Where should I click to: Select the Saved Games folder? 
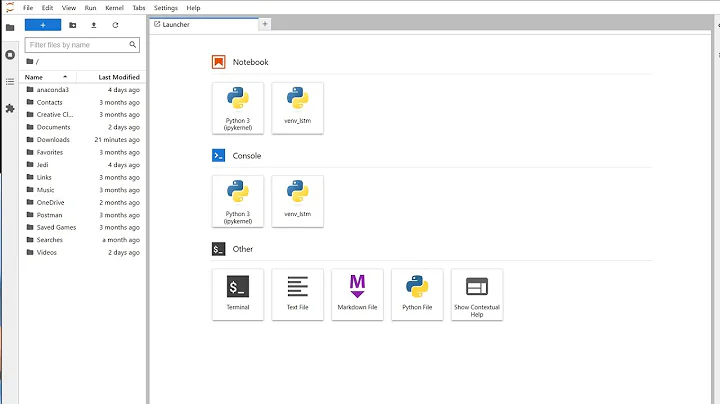click(83, 227)
